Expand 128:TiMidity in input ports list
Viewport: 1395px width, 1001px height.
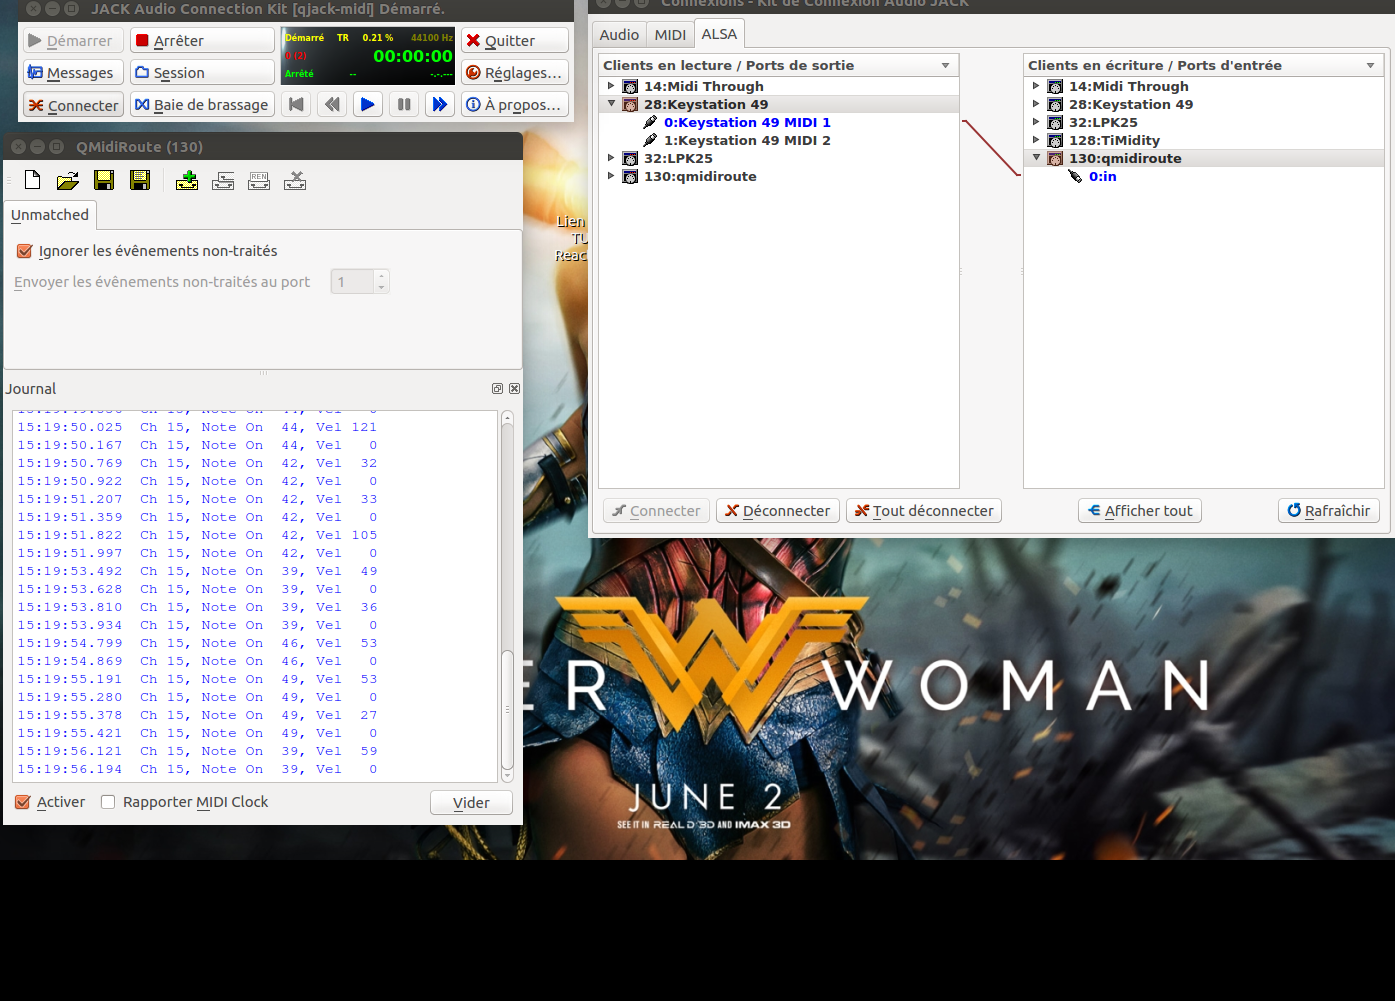pyautogui.click(x=1036, y=140)
